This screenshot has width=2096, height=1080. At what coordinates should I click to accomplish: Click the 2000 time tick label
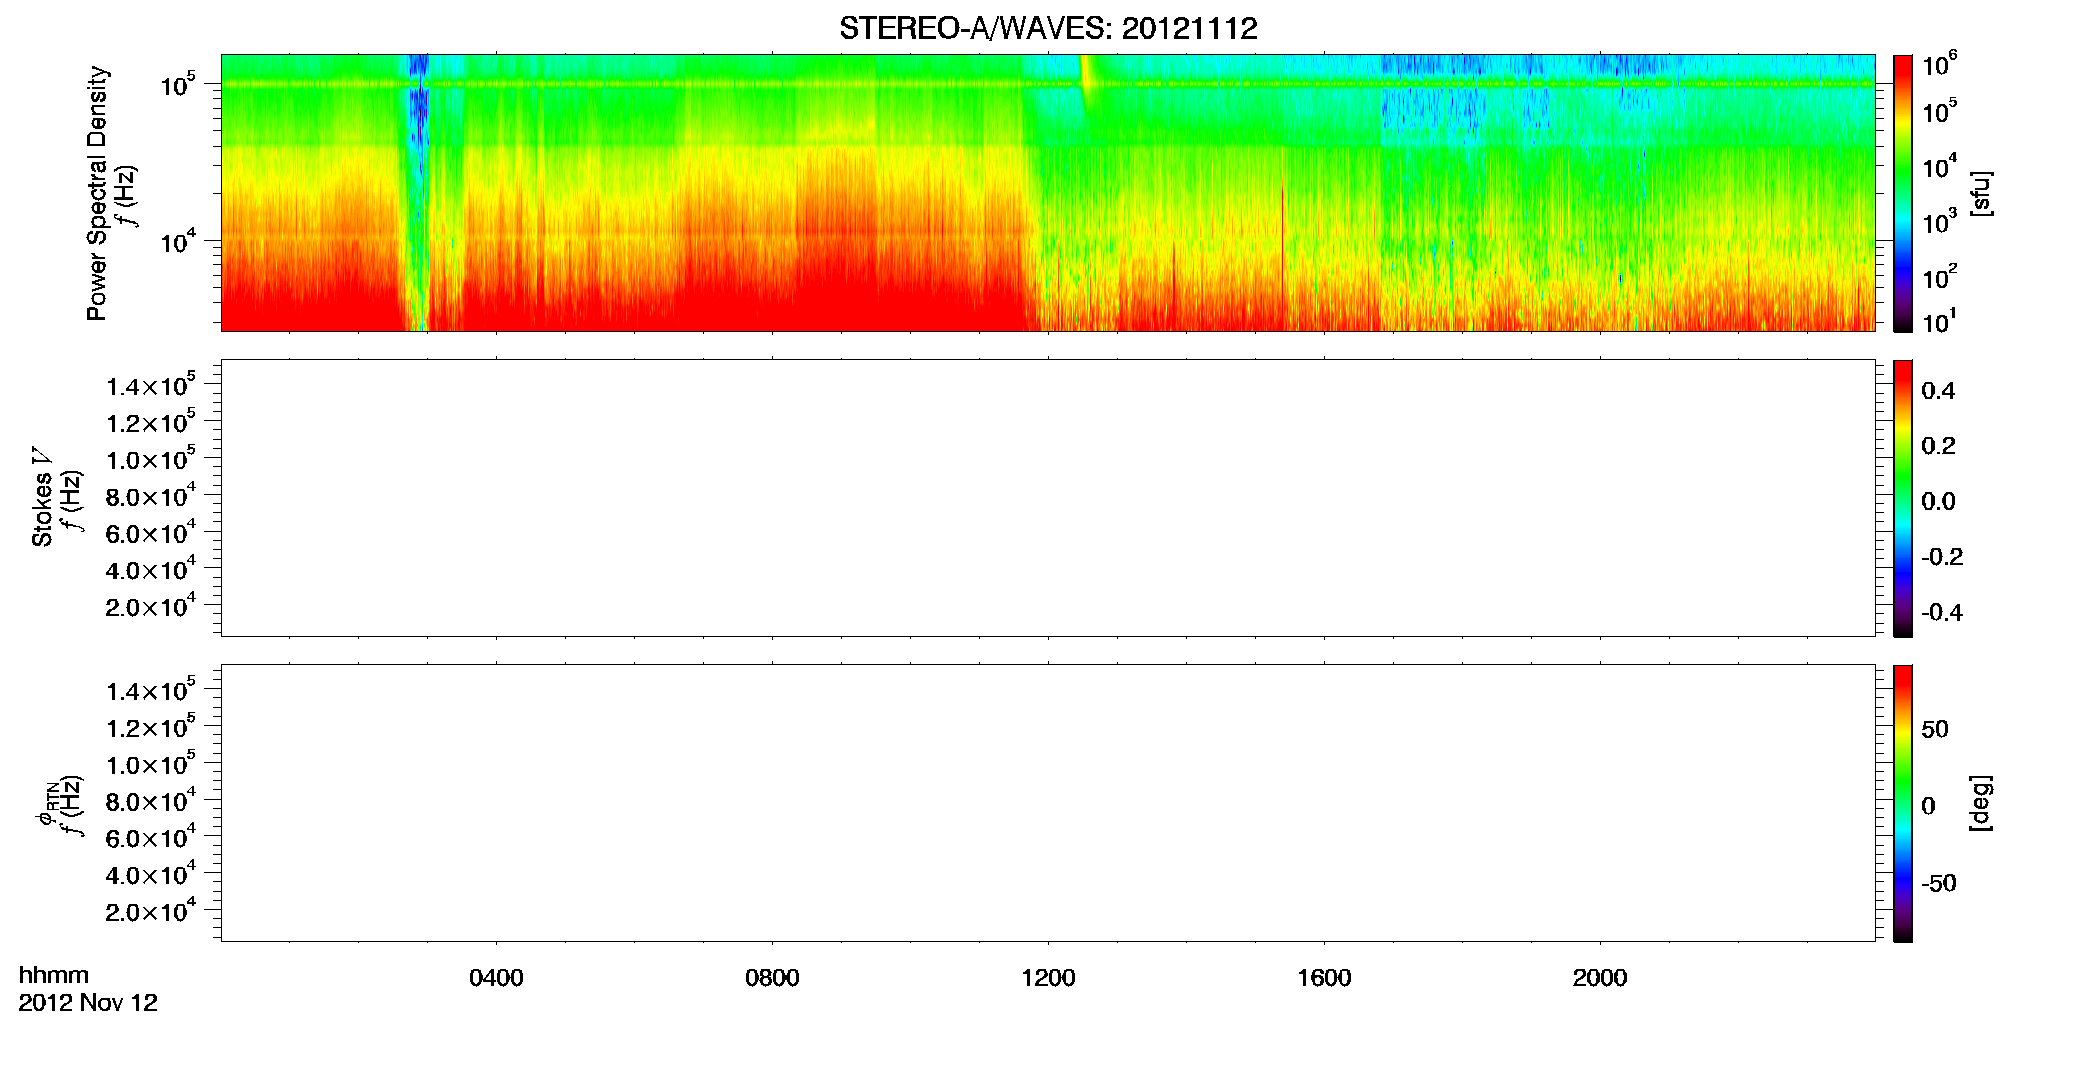(x=1600, y=978)
